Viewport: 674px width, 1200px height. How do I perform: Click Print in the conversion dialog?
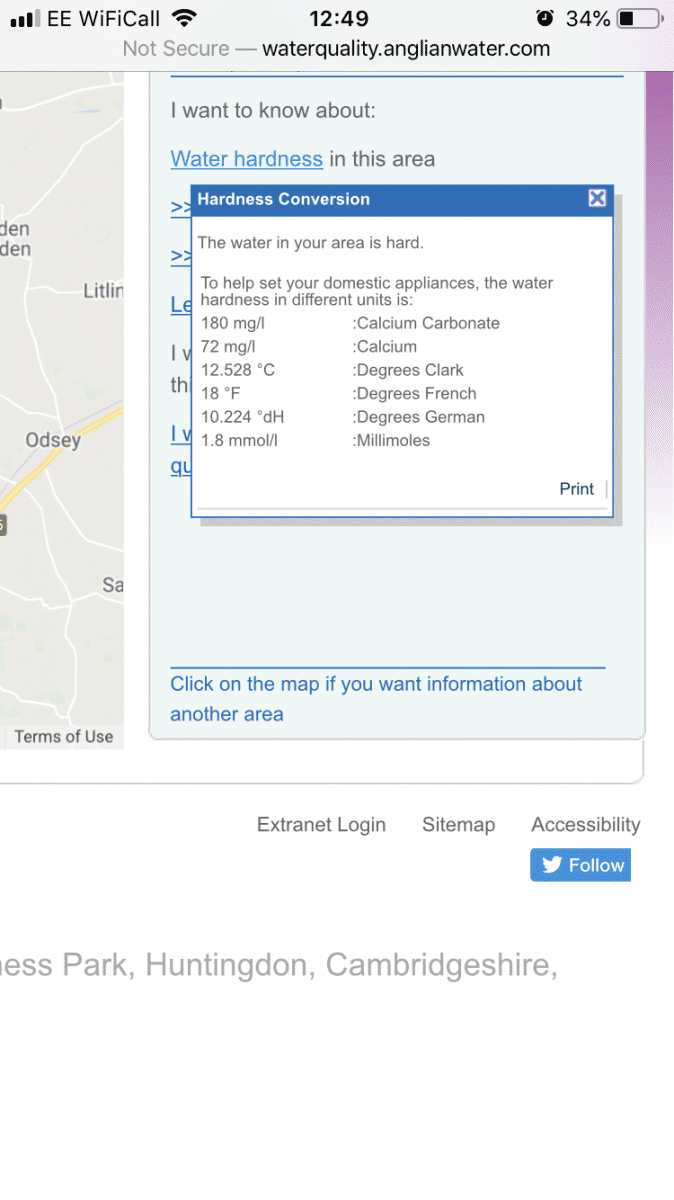(x=577, y=489)
